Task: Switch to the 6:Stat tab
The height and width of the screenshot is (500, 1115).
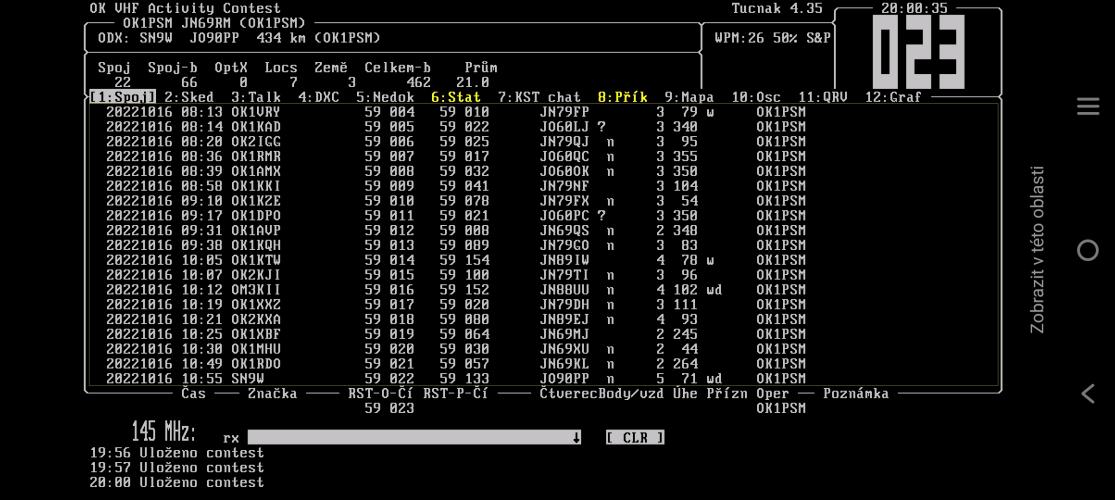Action: [x=456, y=98]
